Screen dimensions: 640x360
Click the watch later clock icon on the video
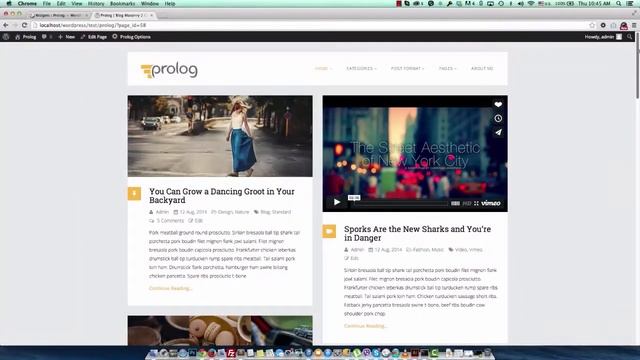498,118
